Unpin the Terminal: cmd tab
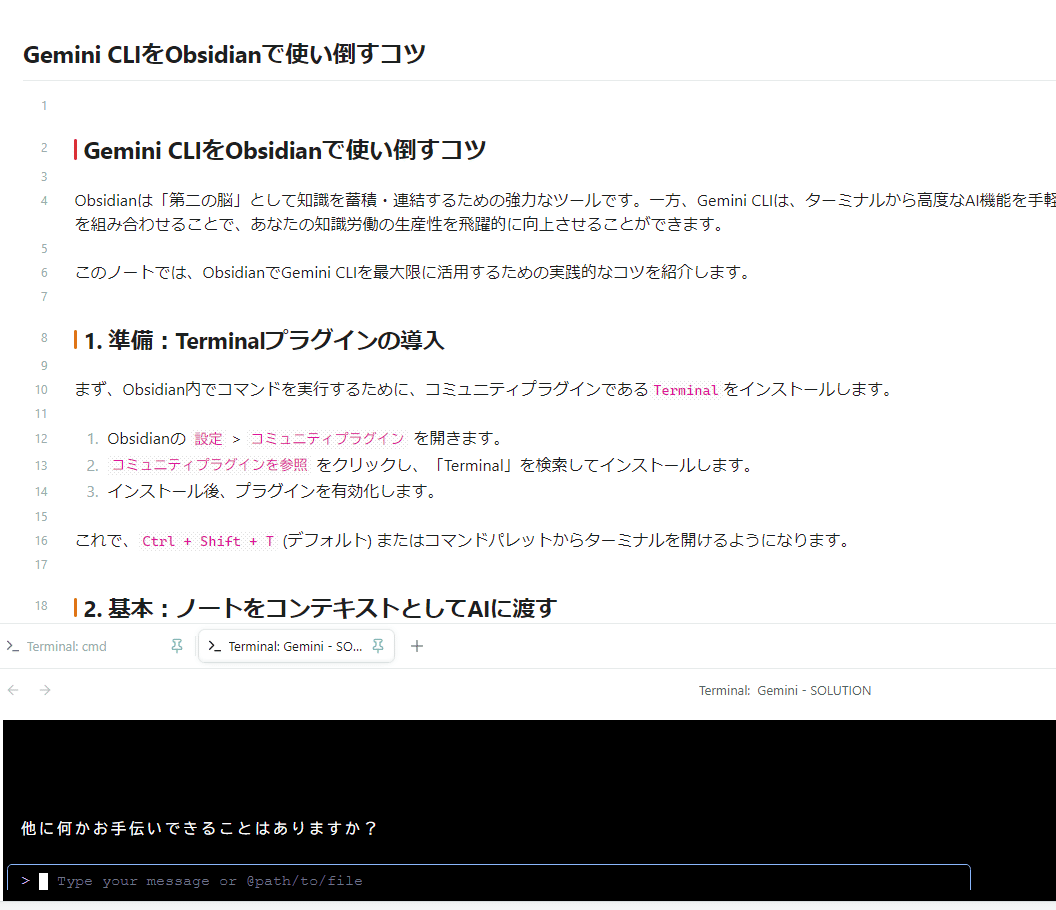 176,646
